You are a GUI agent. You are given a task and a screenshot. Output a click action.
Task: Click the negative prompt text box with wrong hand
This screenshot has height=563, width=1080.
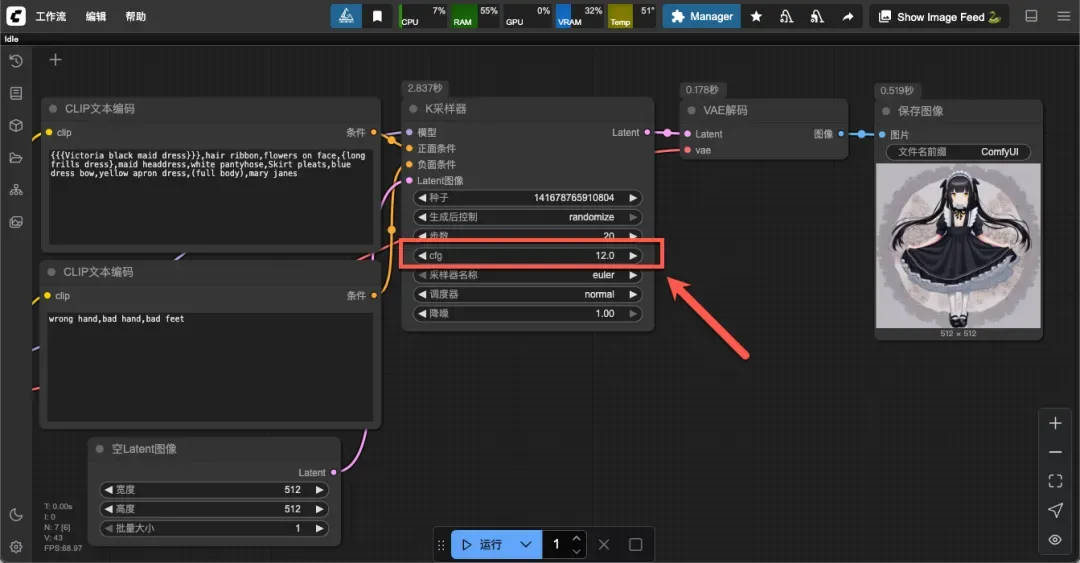tap(210, 367)
